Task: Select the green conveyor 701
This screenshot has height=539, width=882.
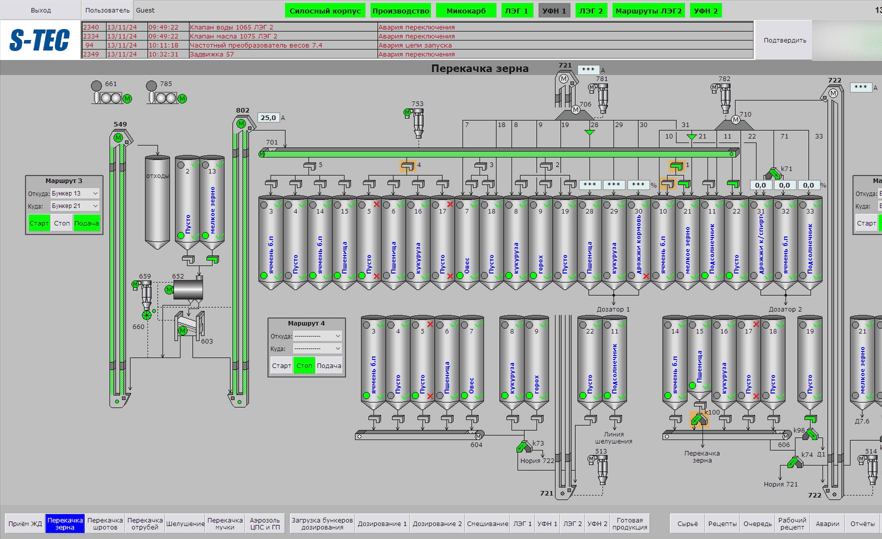Action: (498, 153)
